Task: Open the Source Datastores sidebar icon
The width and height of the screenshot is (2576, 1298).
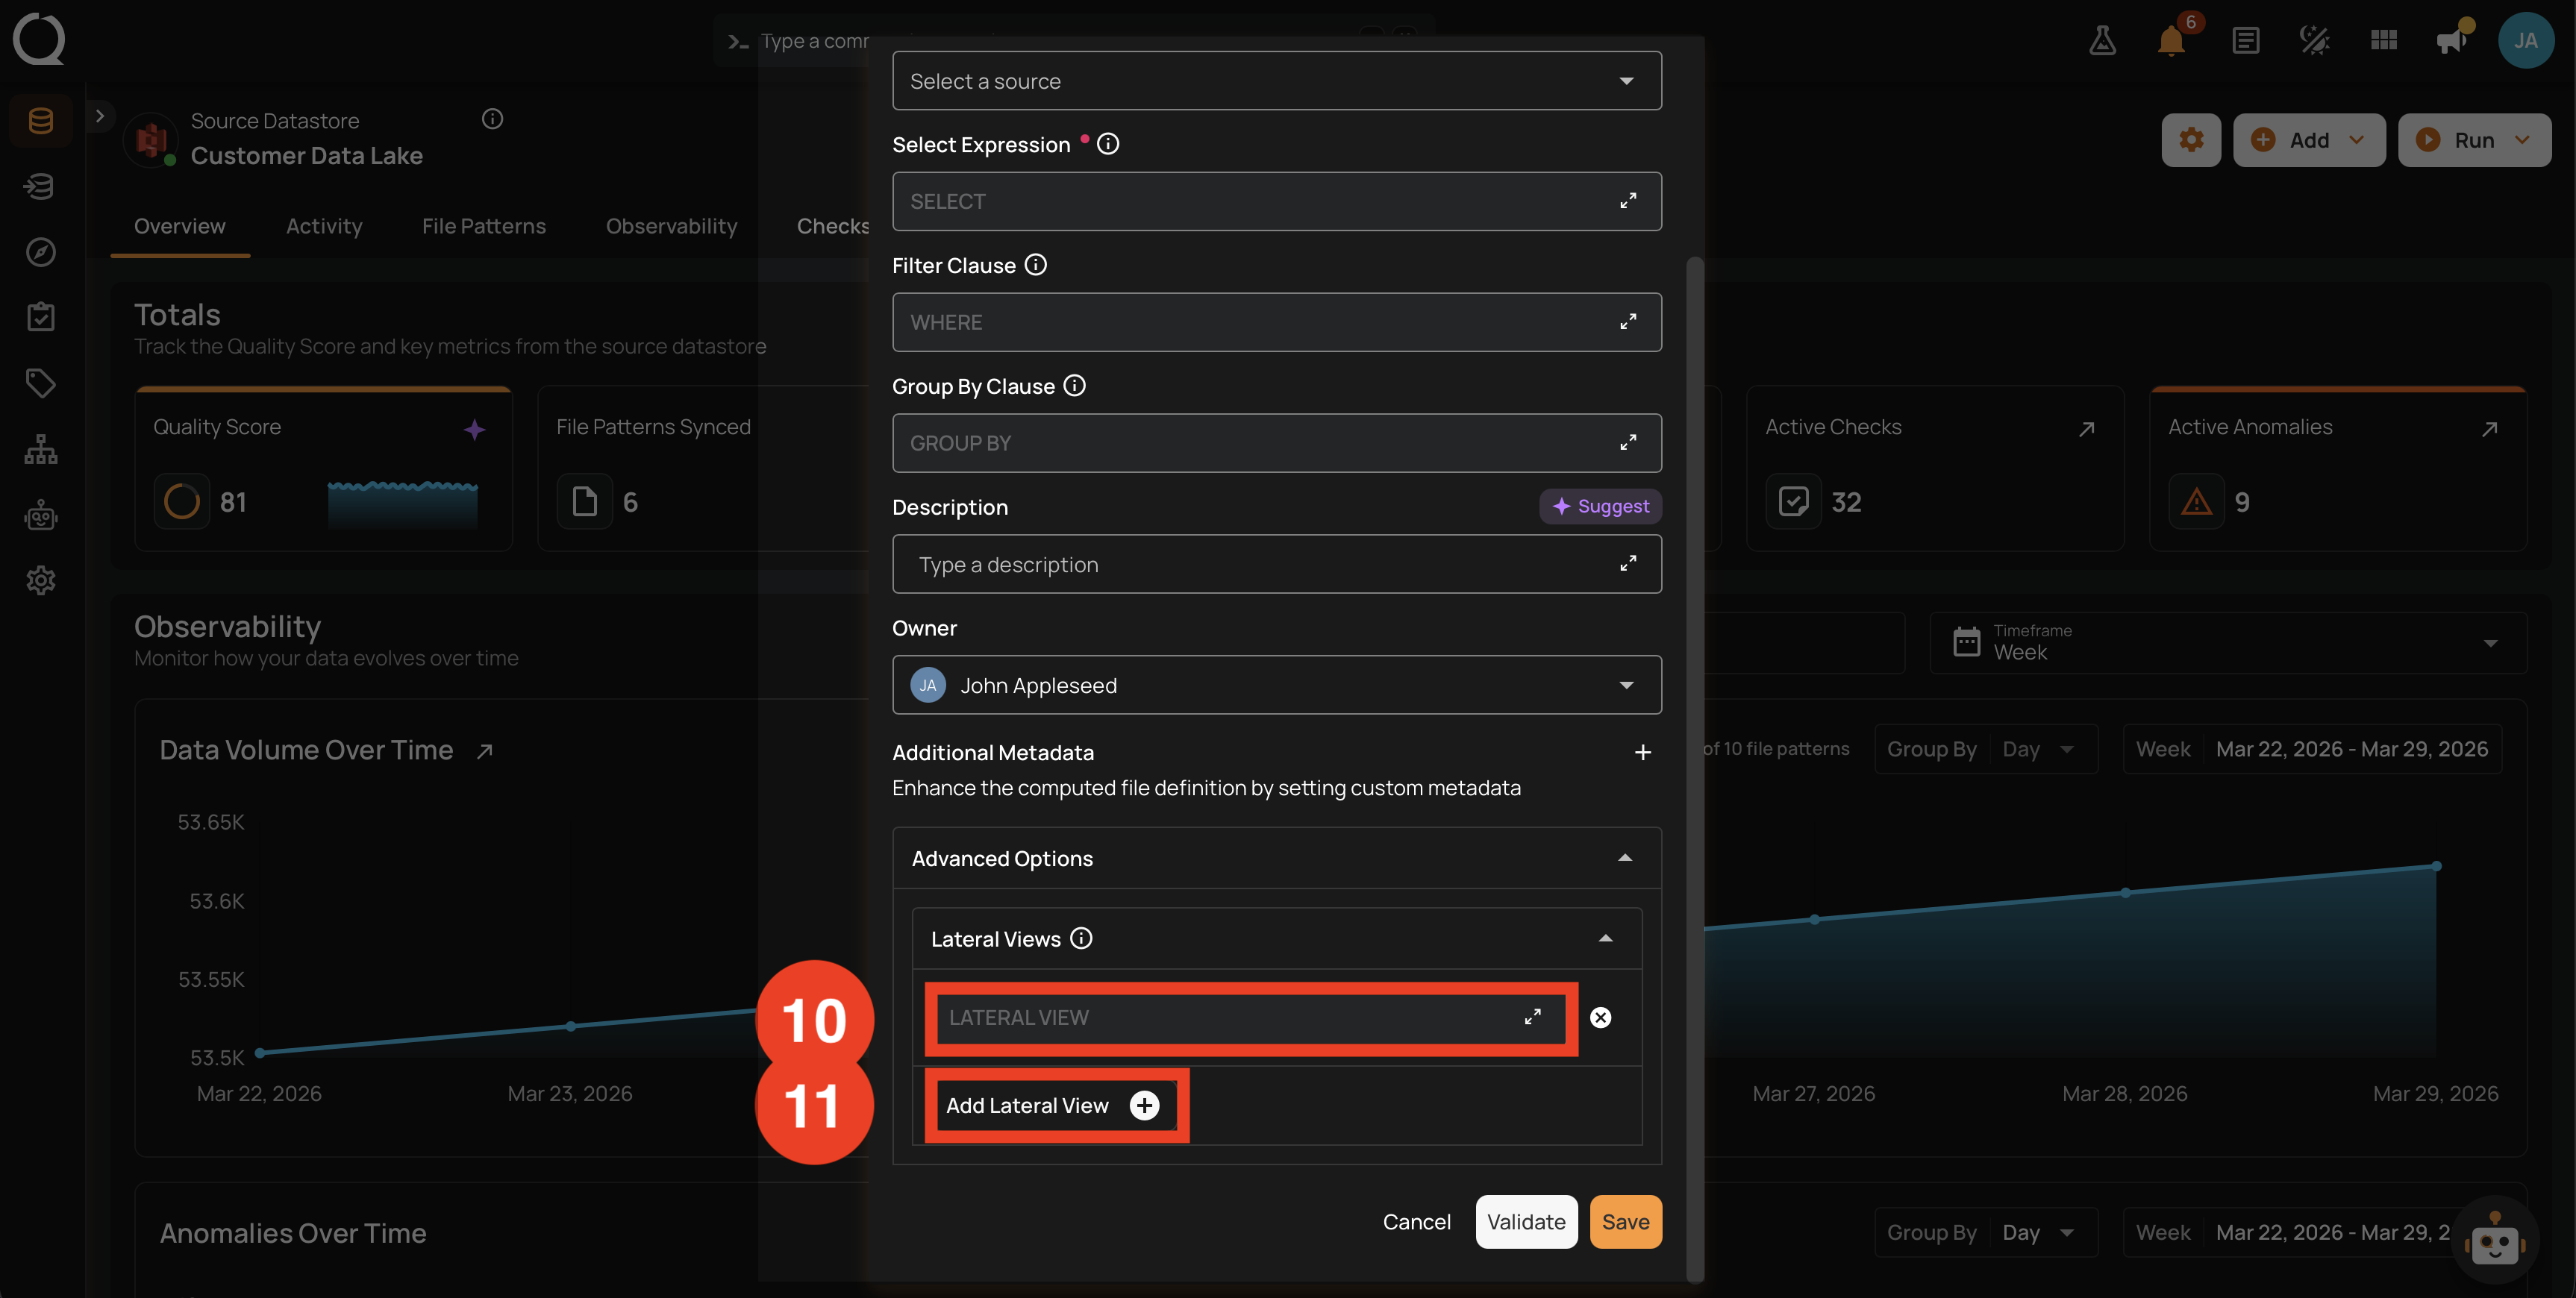Action: (40, 121)
